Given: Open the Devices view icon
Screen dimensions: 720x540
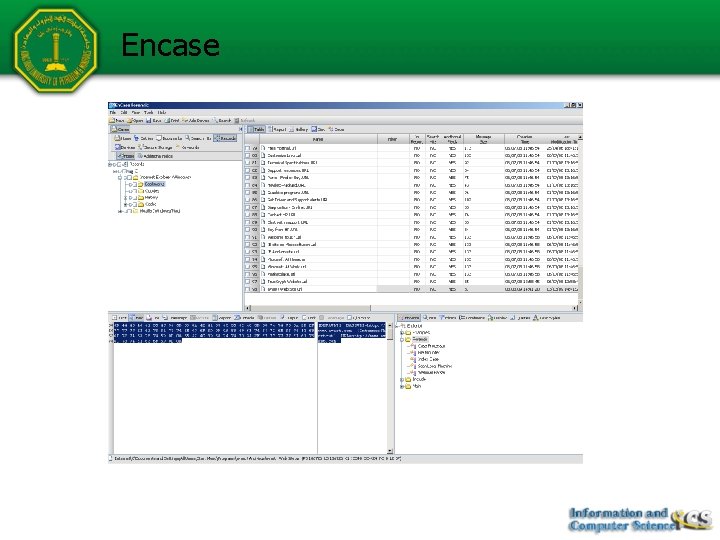Looking at the screenshot, I should 125,147.
